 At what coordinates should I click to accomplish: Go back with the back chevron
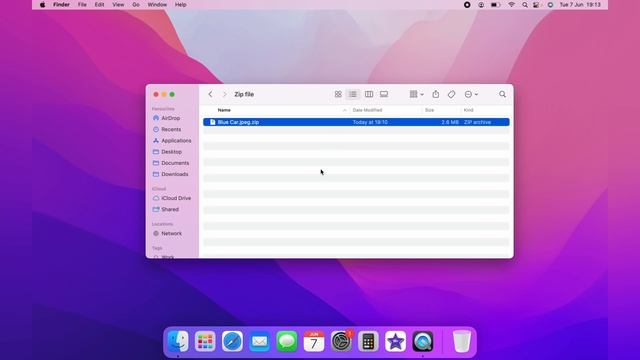click(x=210, y=94)
